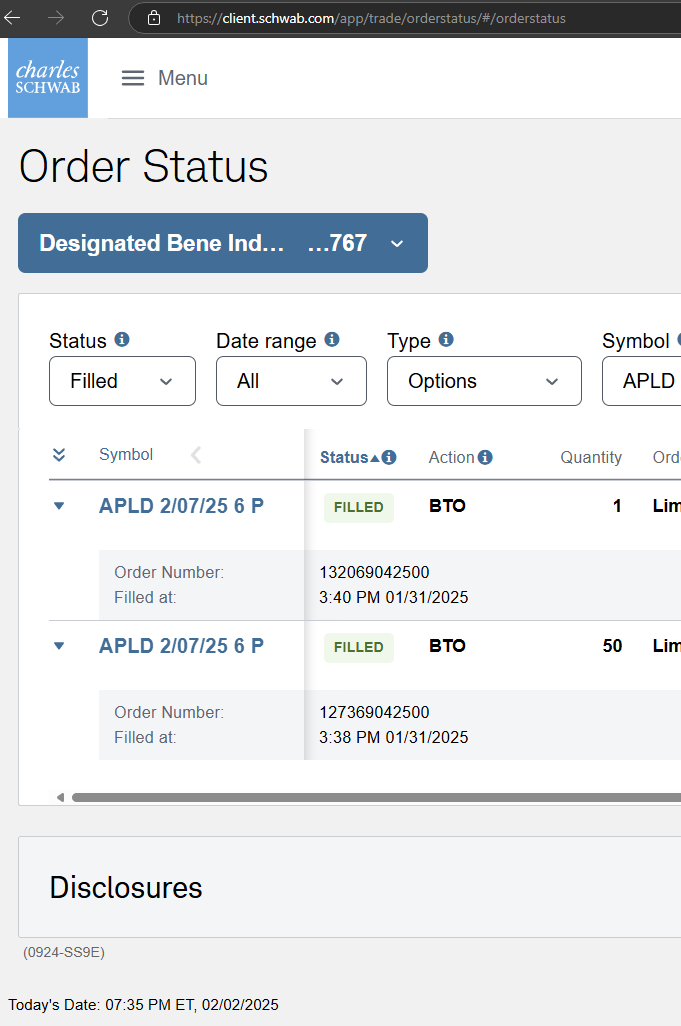Click the Status filter info icon
The height and width of the screenshot is (1026, 681).
[122, 340]
